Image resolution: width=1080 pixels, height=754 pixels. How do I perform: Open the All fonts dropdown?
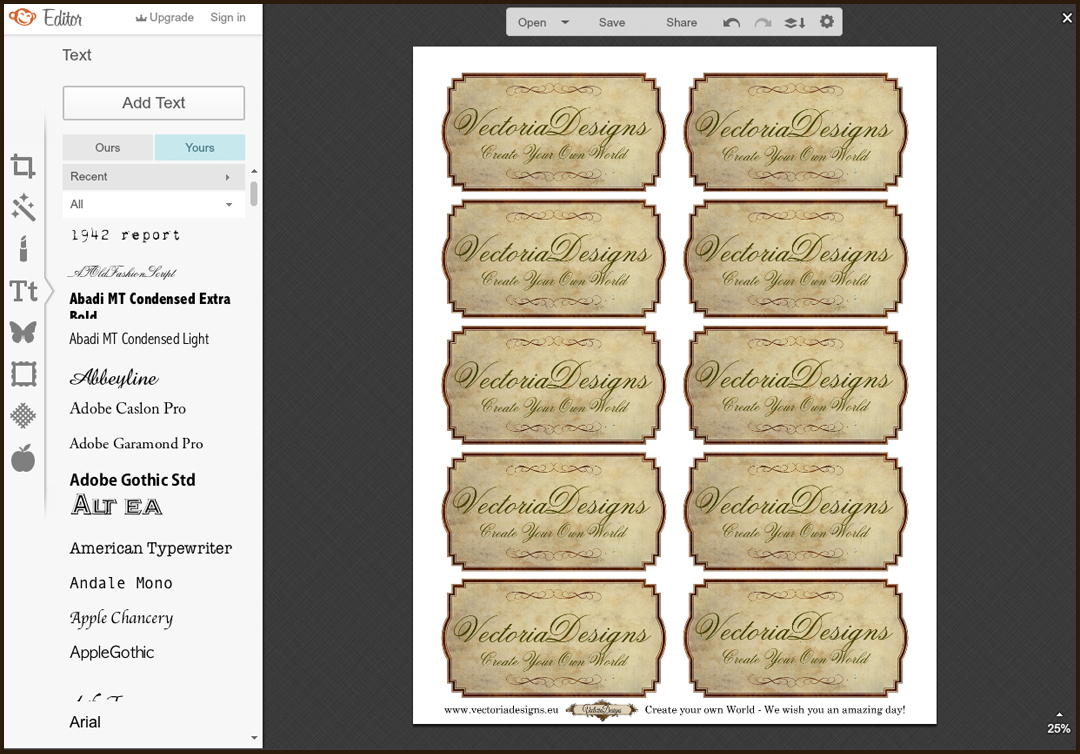pos(154,205)
